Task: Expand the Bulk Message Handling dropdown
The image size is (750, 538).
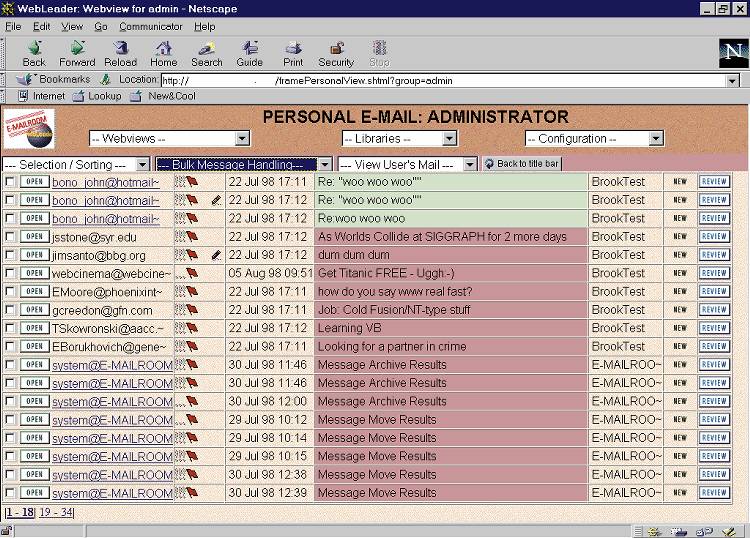Action: pyautogui.click(x=243, y=164)
